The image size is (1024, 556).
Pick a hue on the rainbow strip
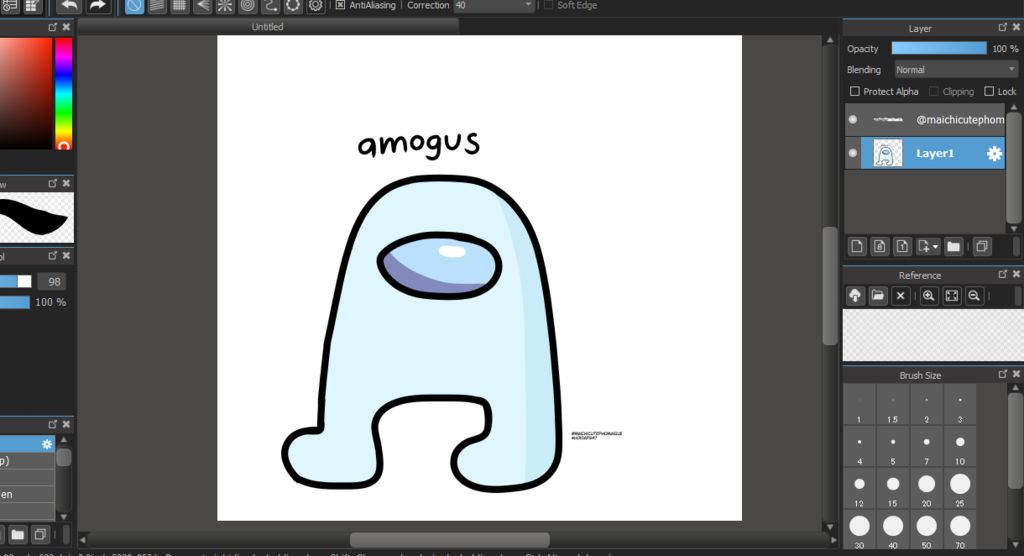(x=63, y=93)
